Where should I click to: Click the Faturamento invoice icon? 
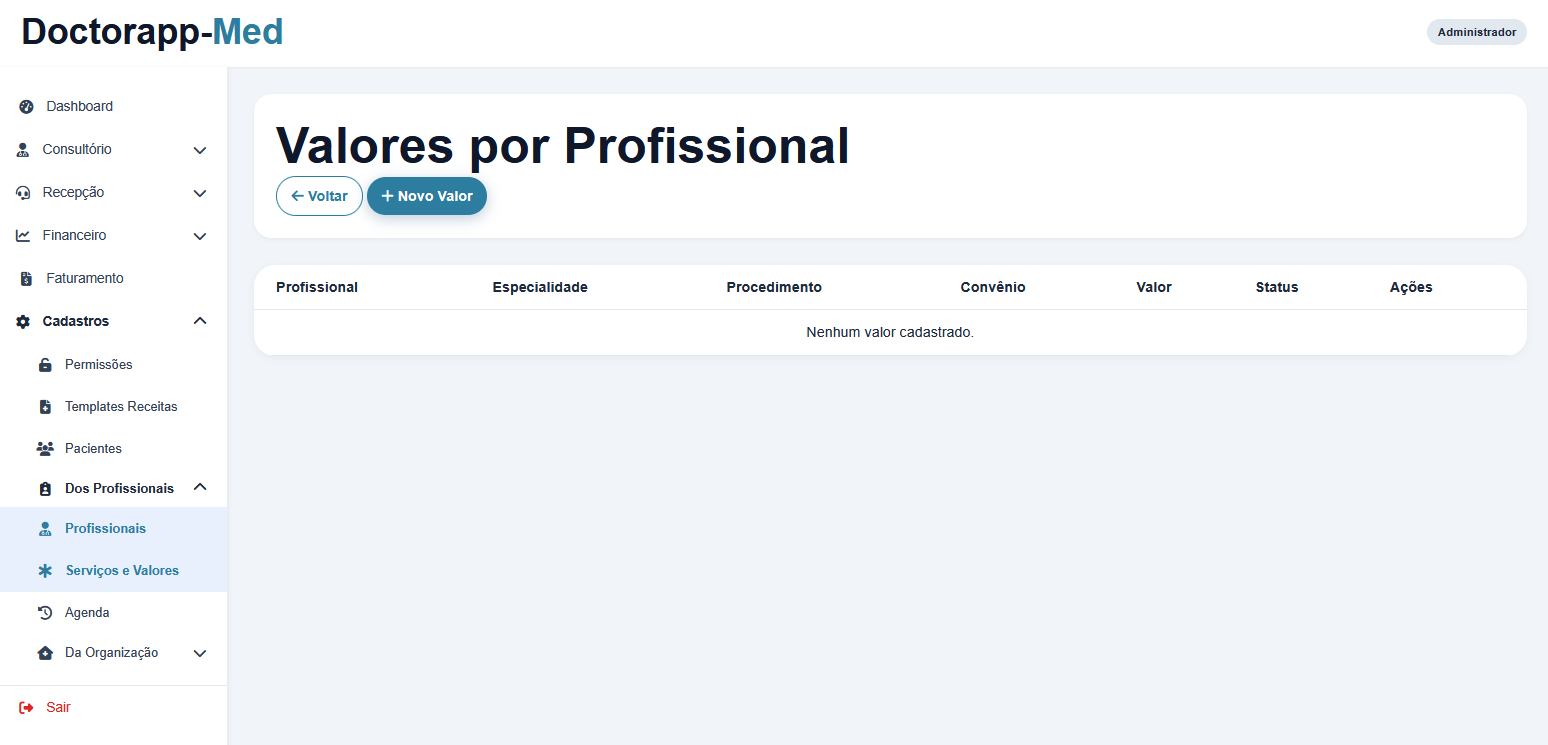tap(26, 279)
